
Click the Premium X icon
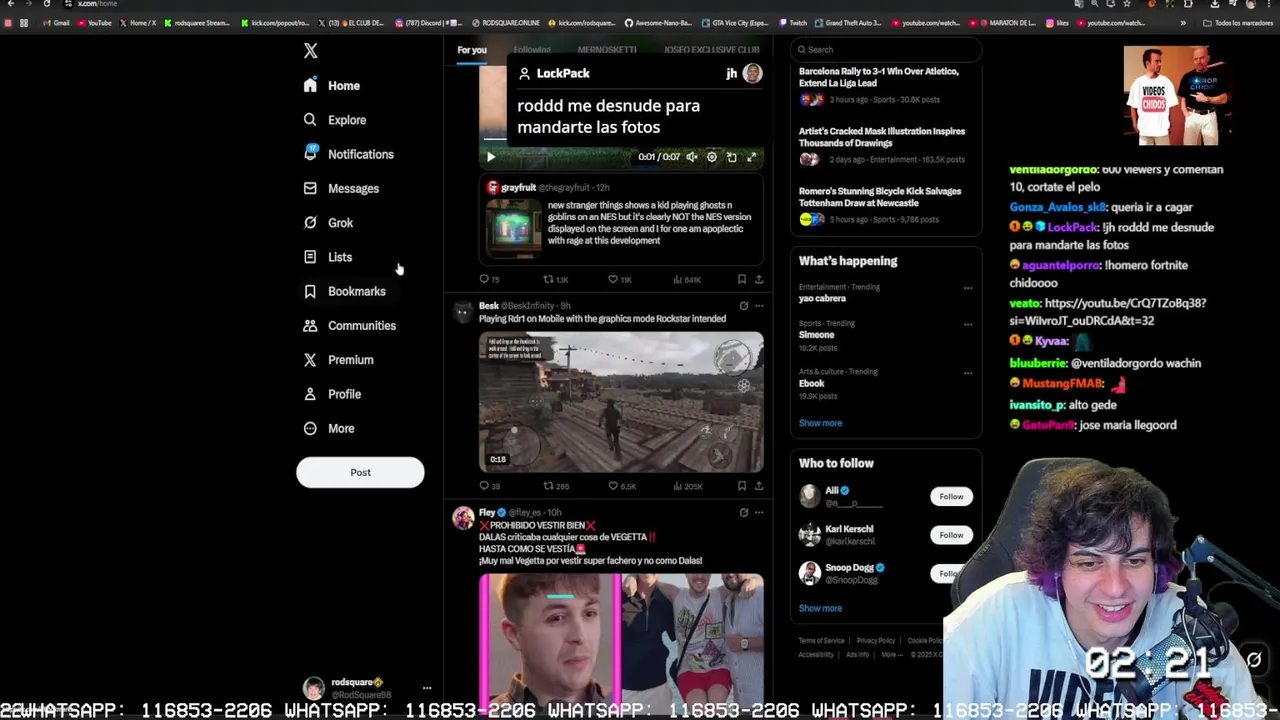tap(310, 360)
